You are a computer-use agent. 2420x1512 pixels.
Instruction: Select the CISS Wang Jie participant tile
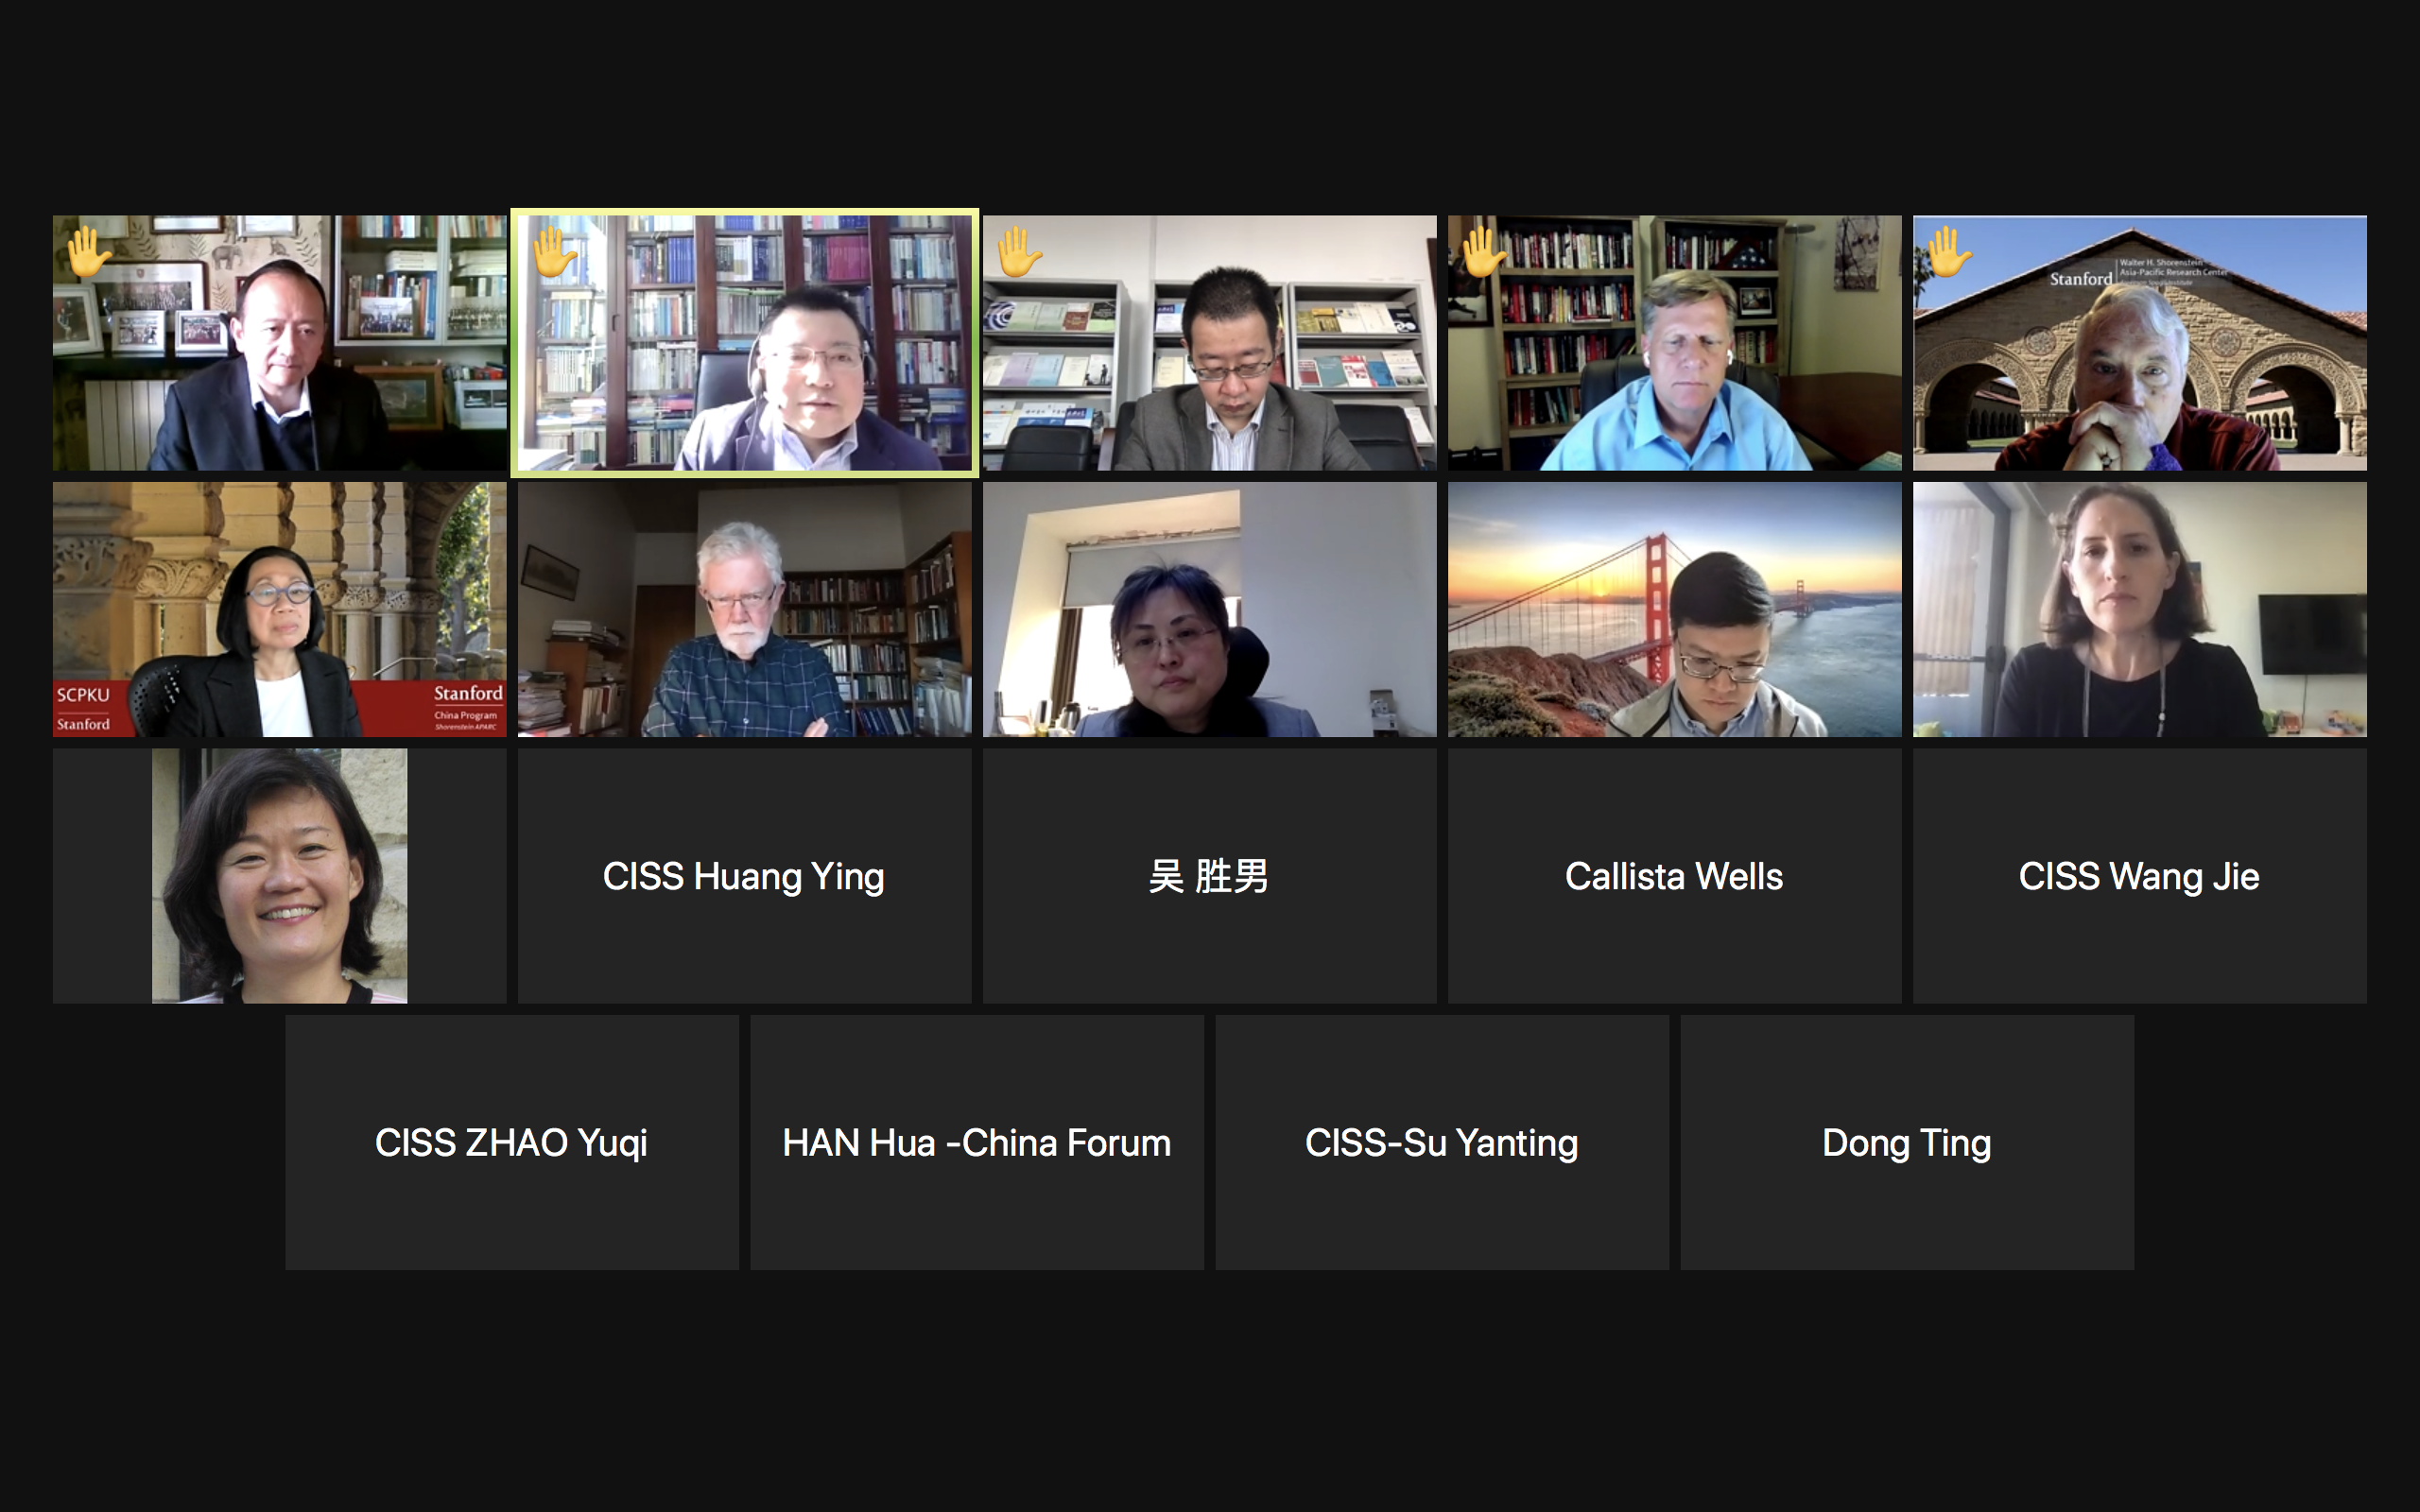click(2139, 876)
